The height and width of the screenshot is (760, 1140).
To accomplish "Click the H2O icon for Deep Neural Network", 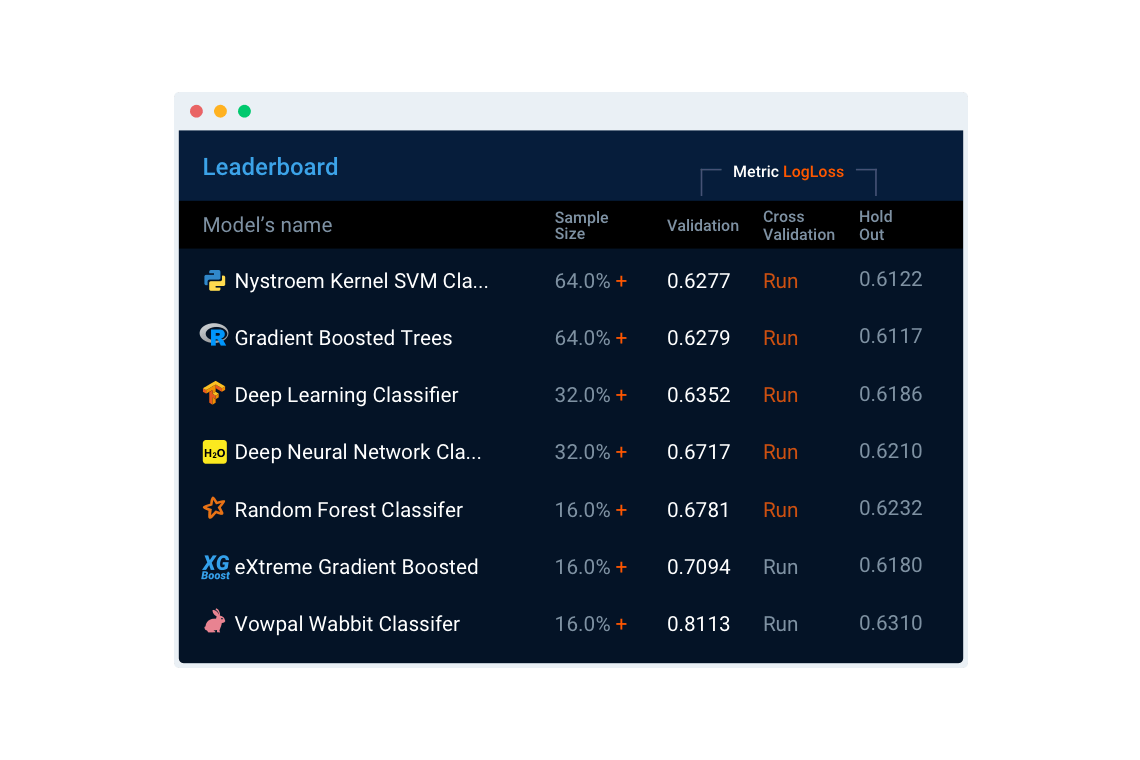I will [x=214, y=452].
